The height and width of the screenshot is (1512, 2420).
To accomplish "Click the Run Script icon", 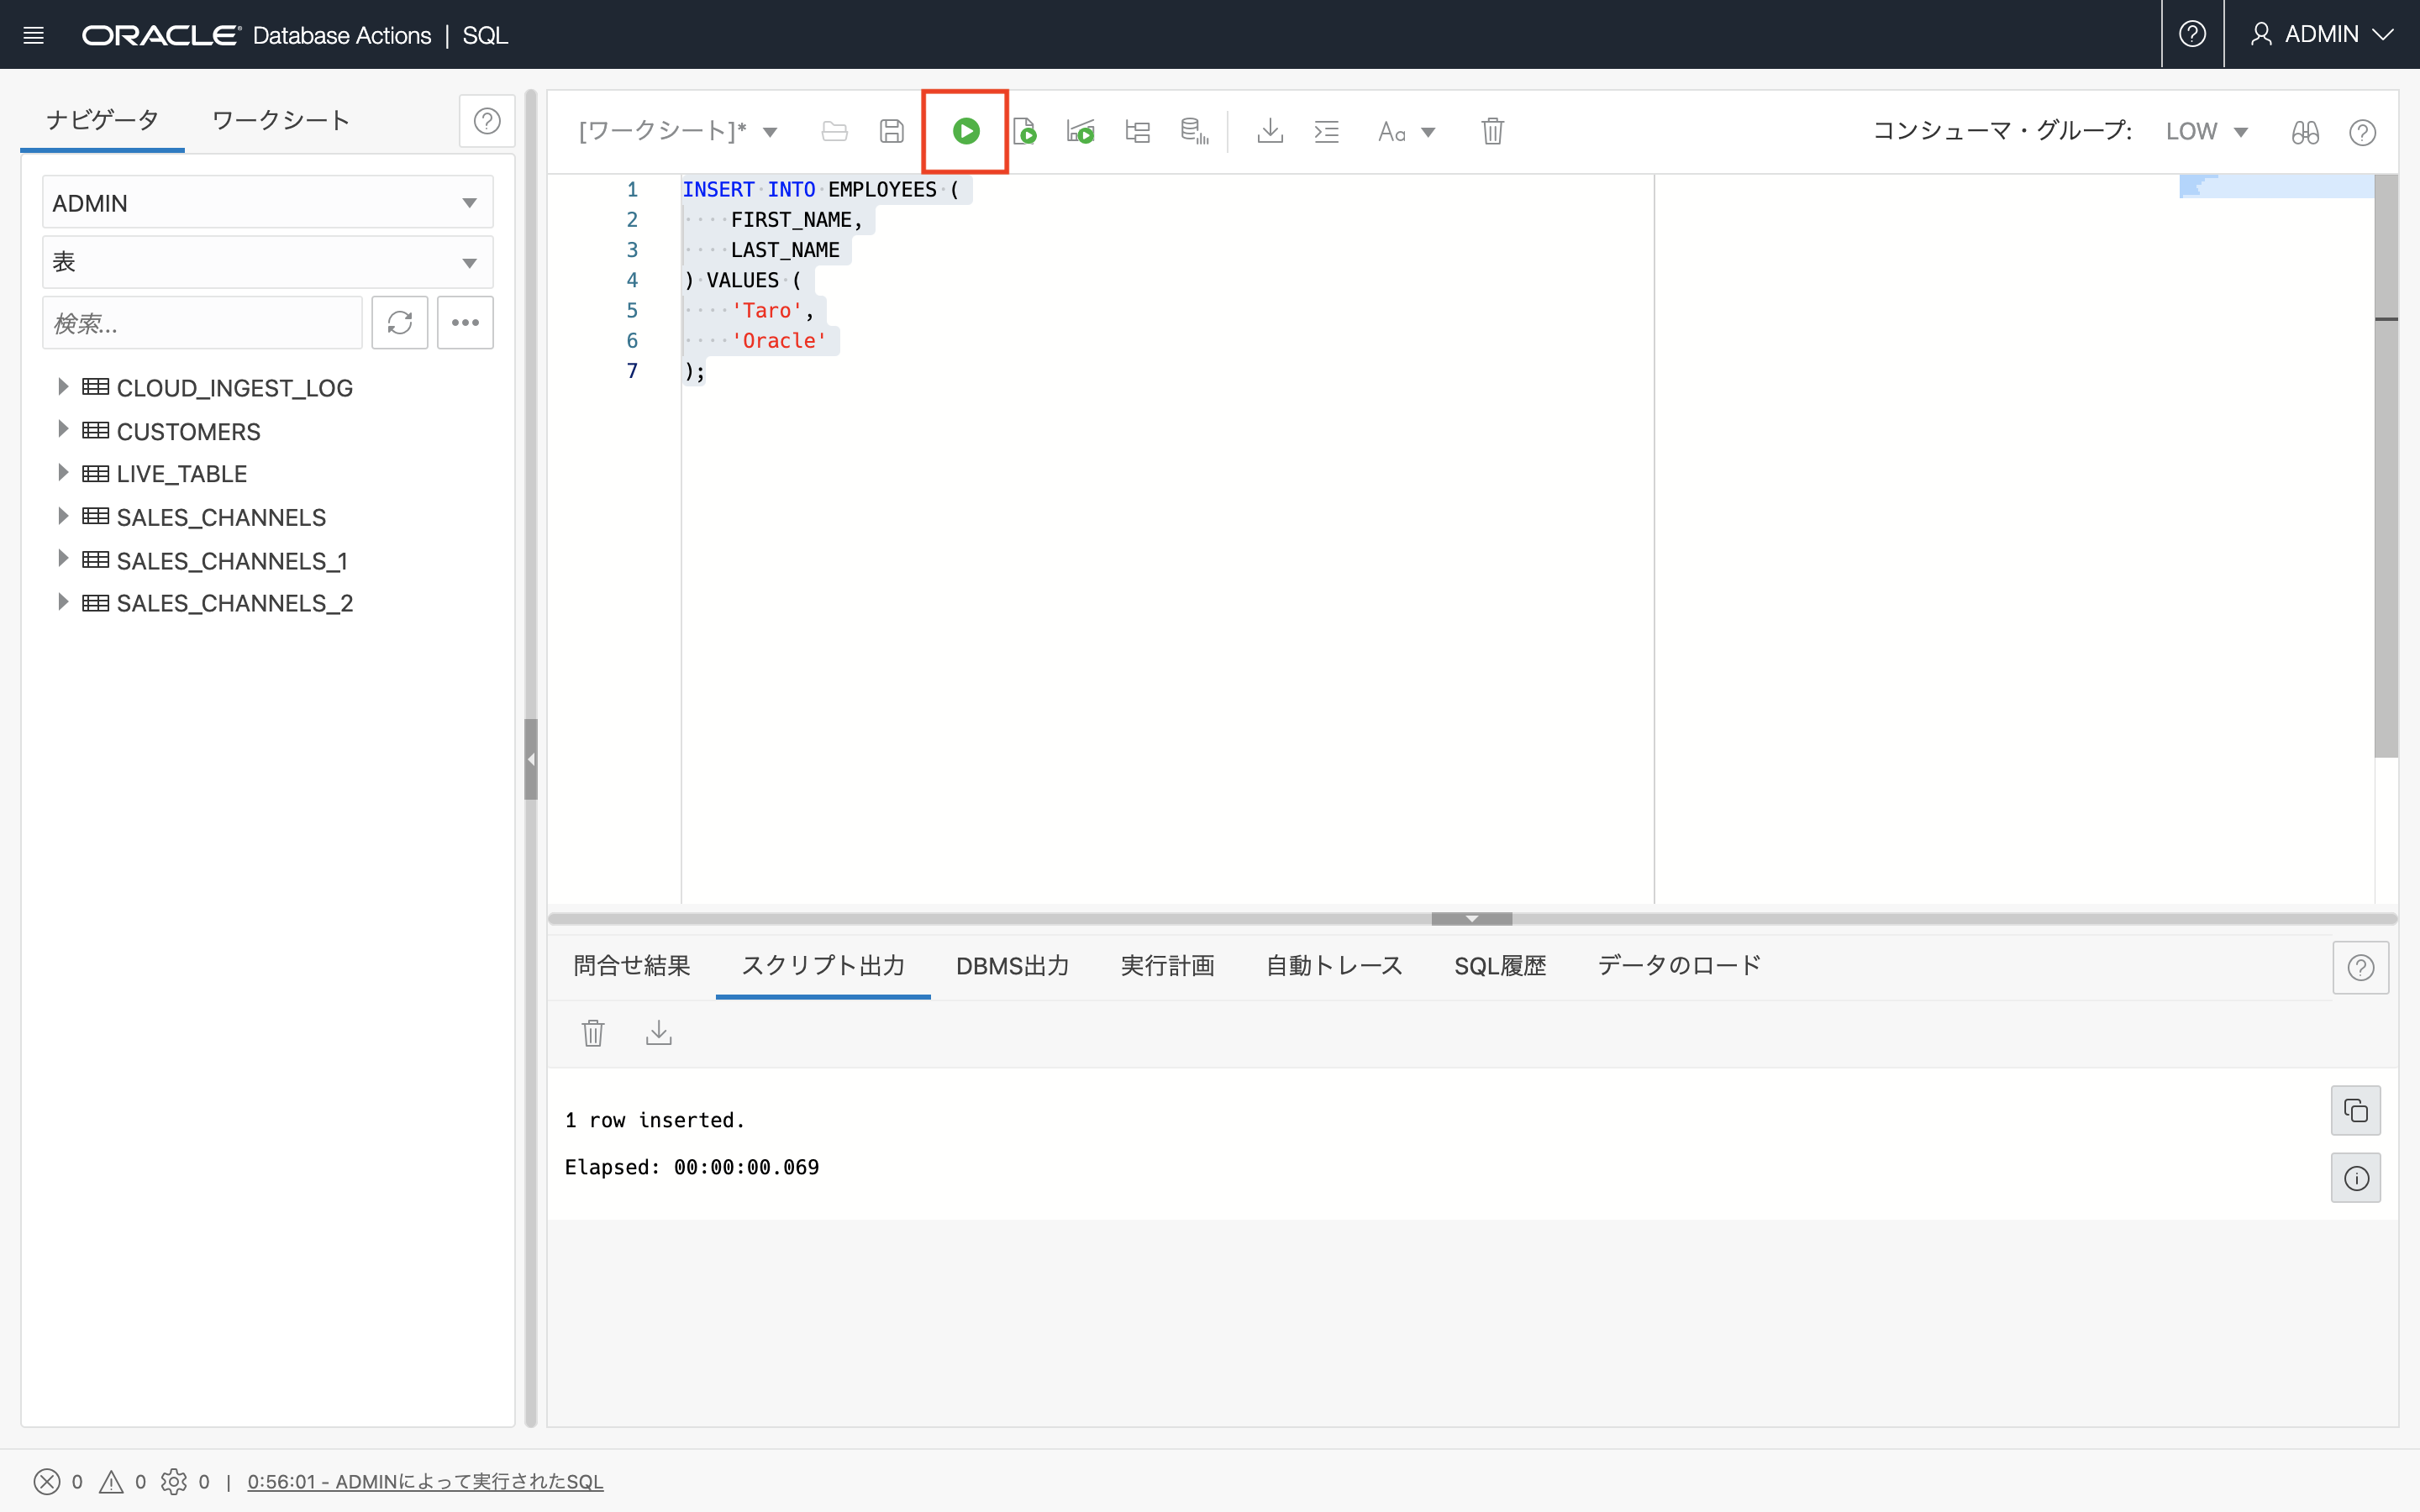I will click(1024, 131).
